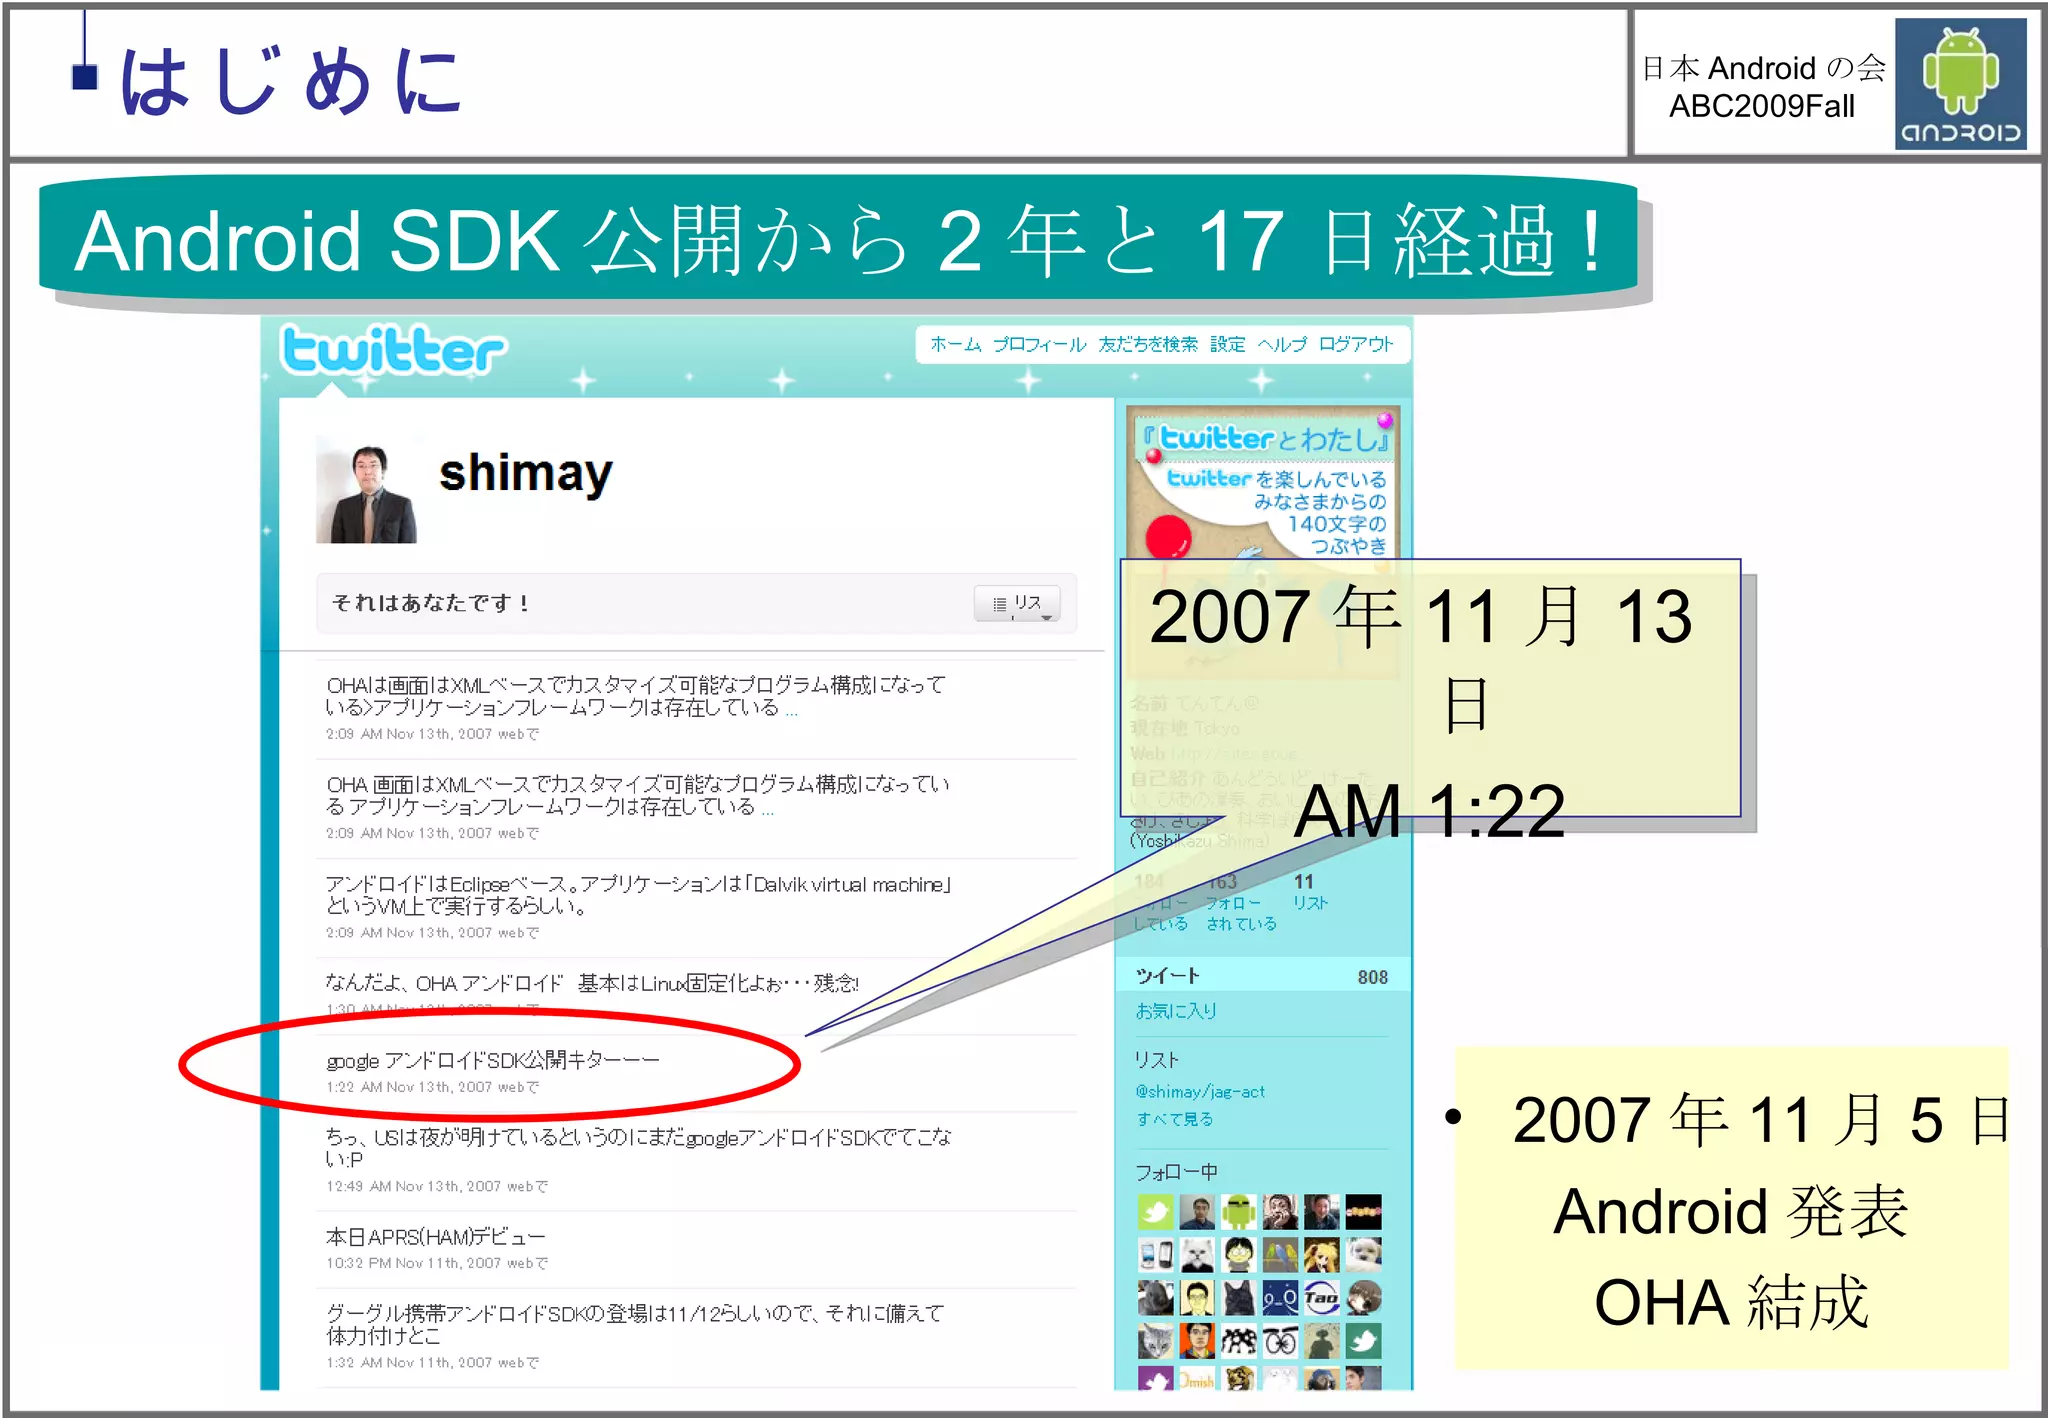The image size is (2048, 1418).
Task: Click the two smartphones avatar
Action: click(1155, 1255)
